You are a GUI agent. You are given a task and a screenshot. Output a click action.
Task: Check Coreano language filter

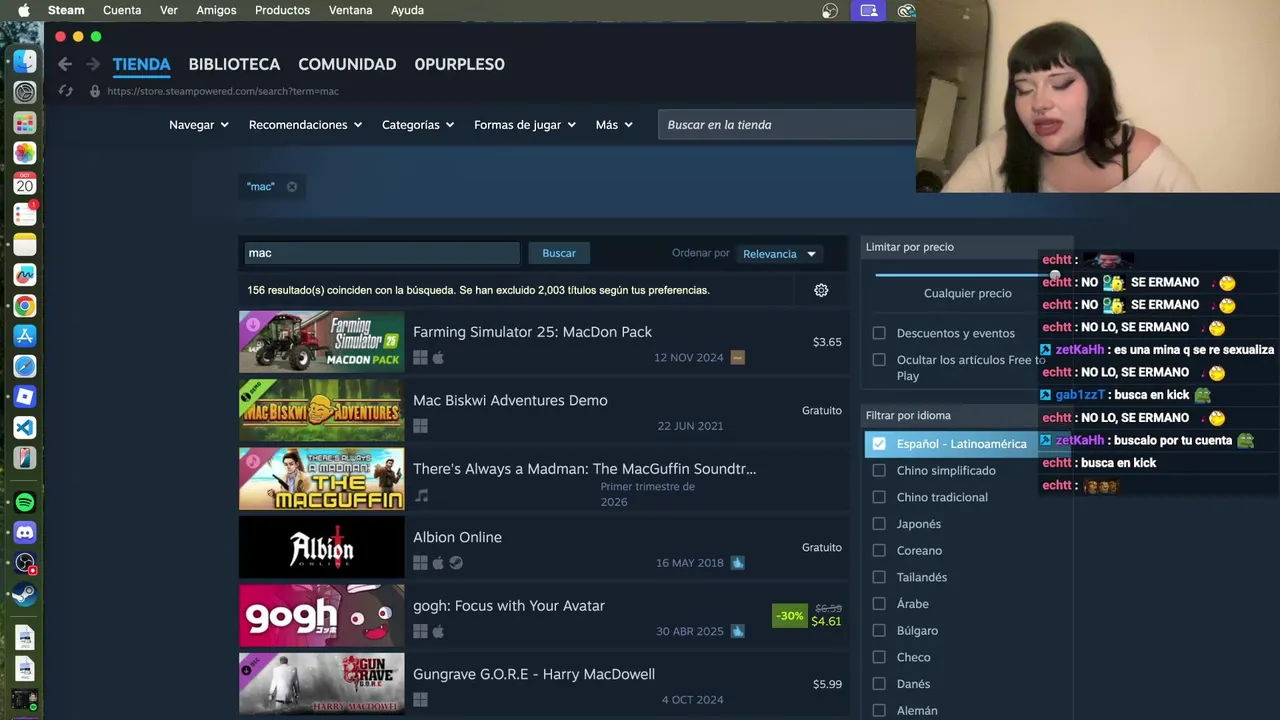point(879,550)
